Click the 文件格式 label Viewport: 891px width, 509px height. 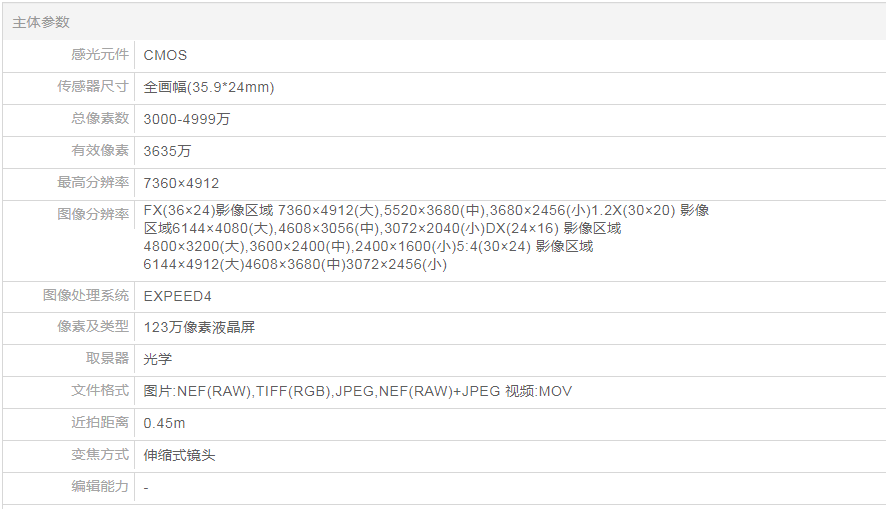[100, 391]
